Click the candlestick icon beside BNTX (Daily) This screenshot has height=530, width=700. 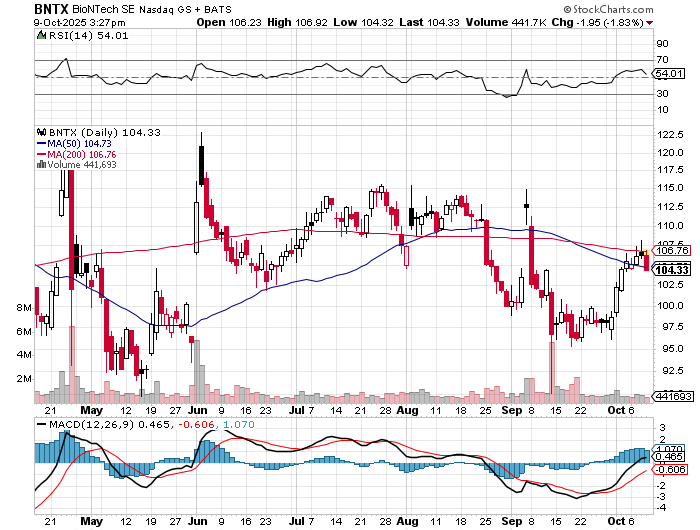(42, 132)
